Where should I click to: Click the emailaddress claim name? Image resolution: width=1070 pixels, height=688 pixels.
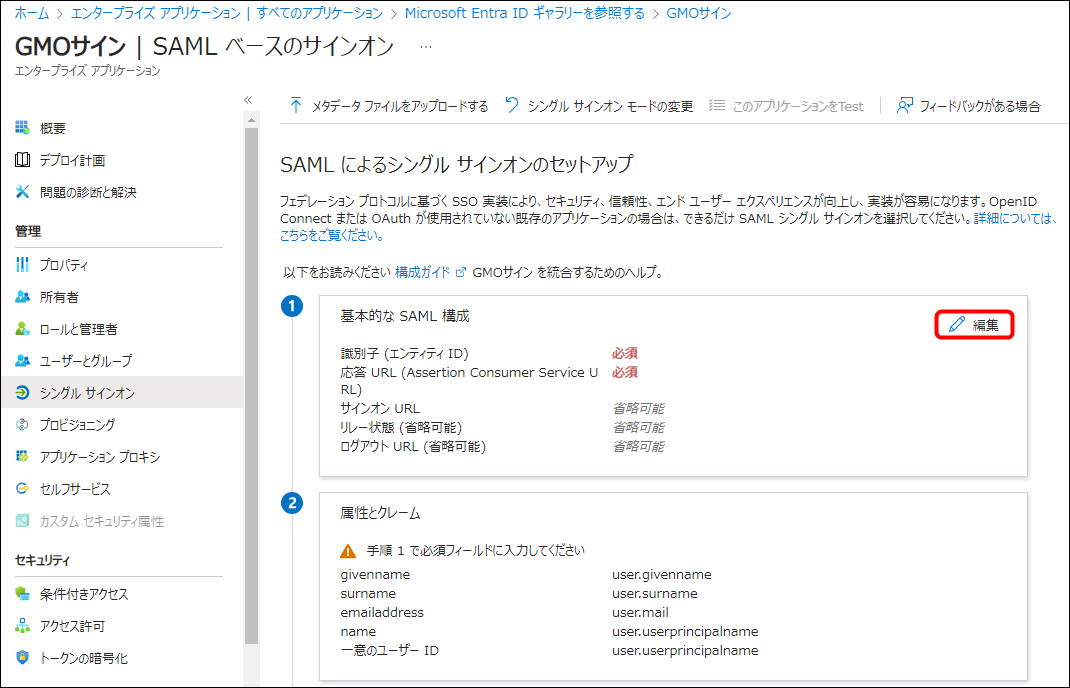click(382, 612)
